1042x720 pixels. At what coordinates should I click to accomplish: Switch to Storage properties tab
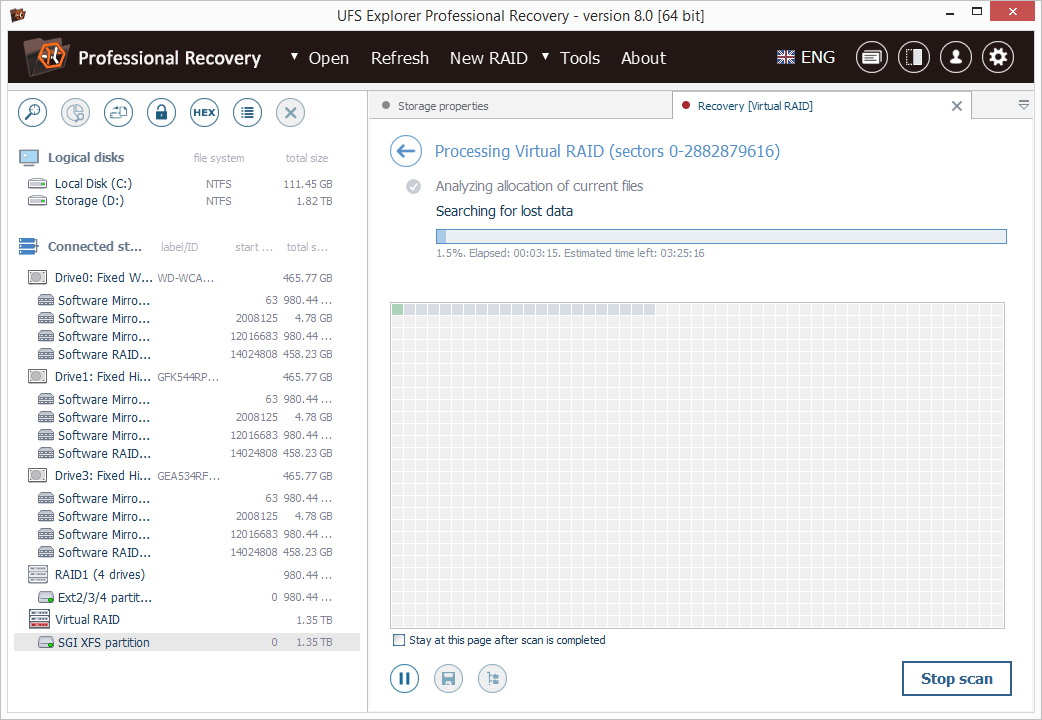[443, 106]
